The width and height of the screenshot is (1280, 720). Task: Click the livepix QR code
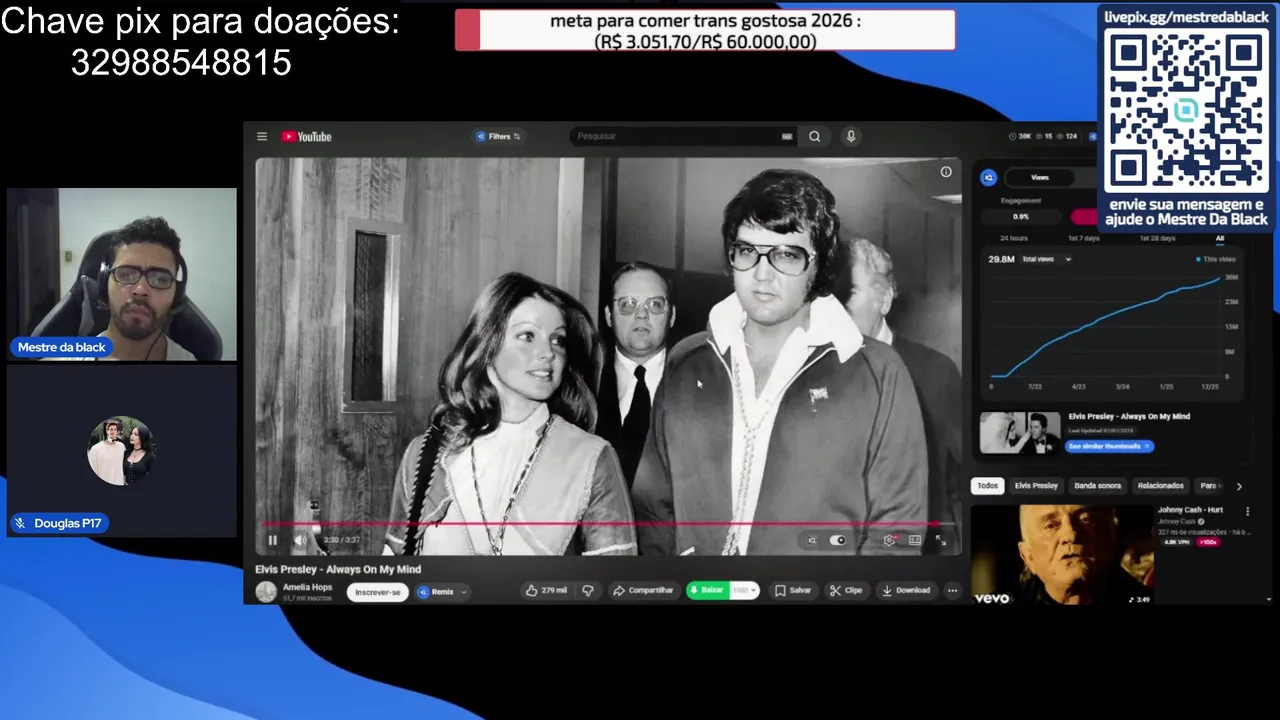tap(1186, 110)
